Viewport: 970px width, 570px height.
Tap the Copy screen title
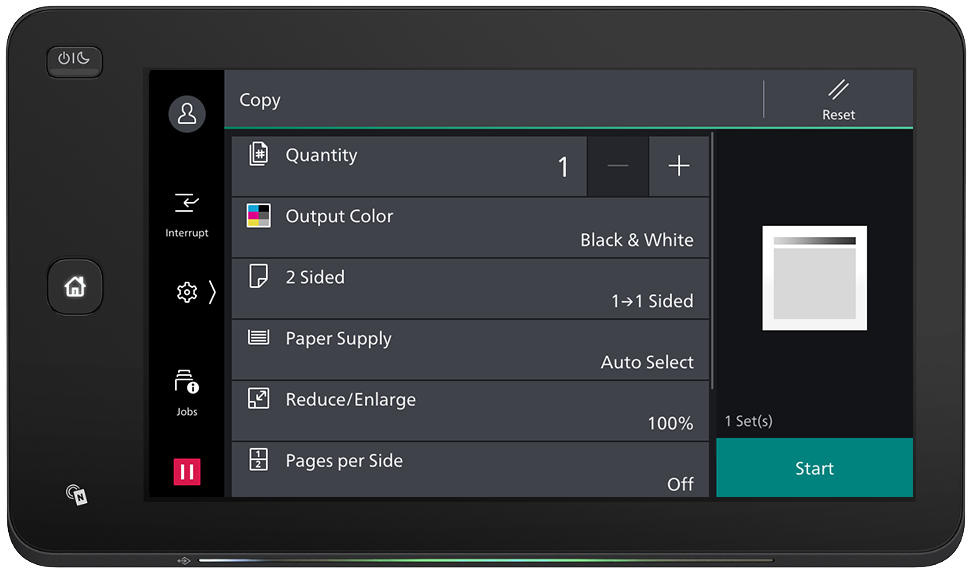pyautogui.click(x=260, y=100)
